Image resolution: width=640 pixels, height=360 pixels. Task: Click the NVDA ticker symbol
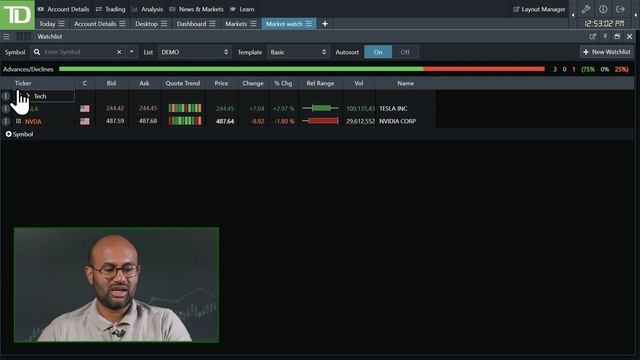[x=33, y=121]
